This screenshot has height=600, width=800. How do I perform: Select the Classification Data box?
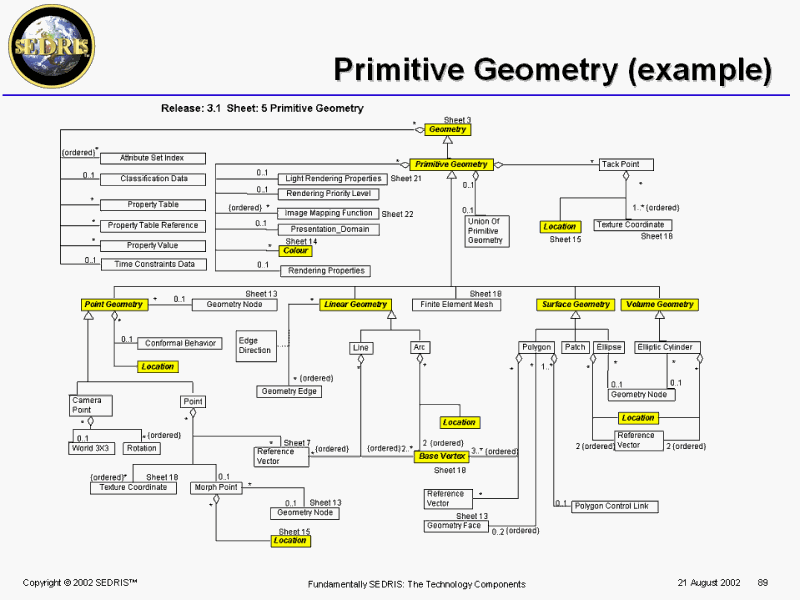click(153, 179)
